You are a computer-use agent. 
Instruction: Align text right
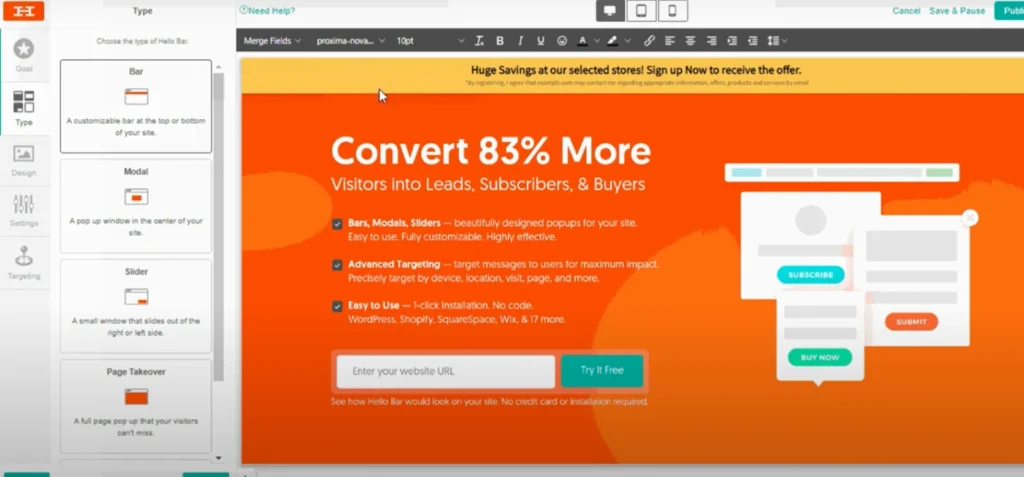coord(711,41)
